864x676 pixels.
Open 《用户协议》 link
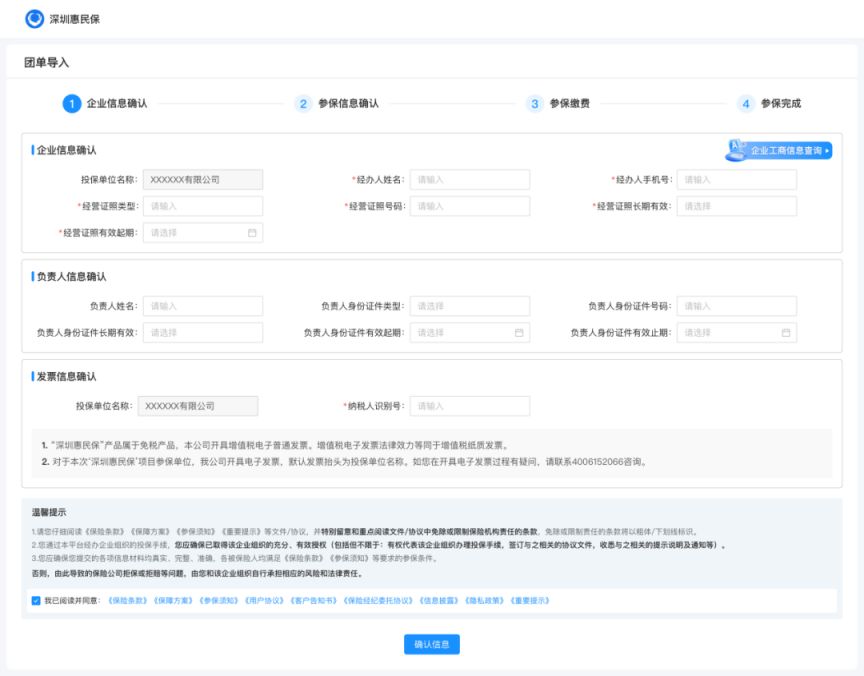[264, 601]
